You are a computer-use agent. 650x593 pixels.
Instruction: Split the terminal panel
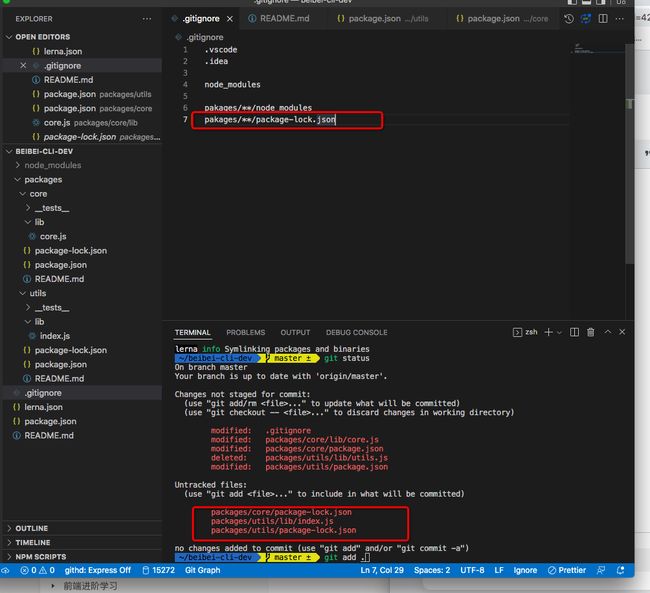pos(574,332)
